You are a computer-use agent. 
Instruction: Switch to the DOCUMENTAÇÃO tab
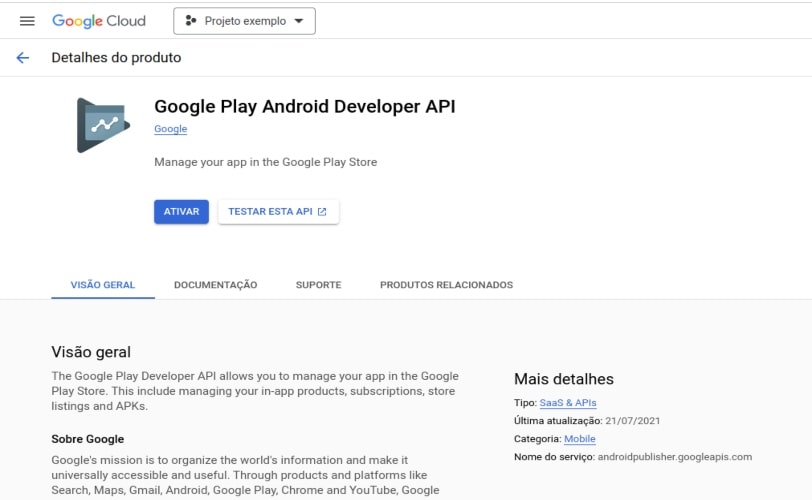pos(215,285)
